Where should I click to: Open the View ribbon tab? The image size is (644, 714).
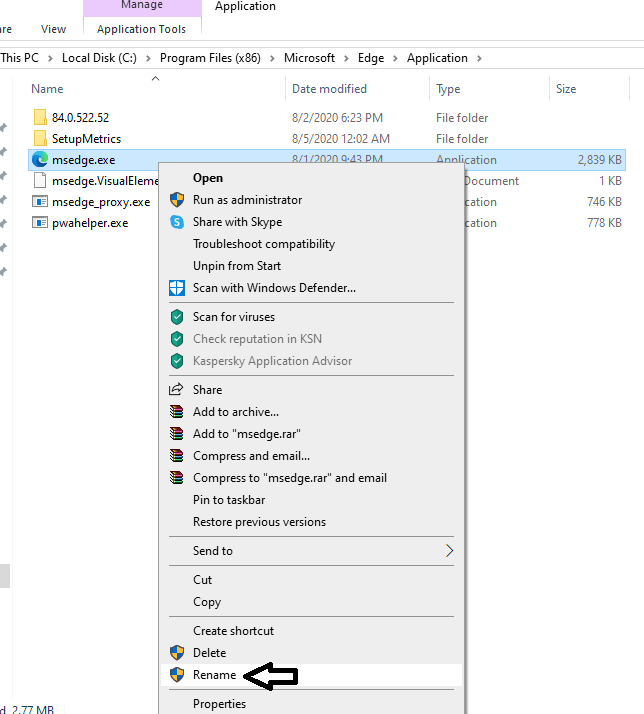point(53,29)
